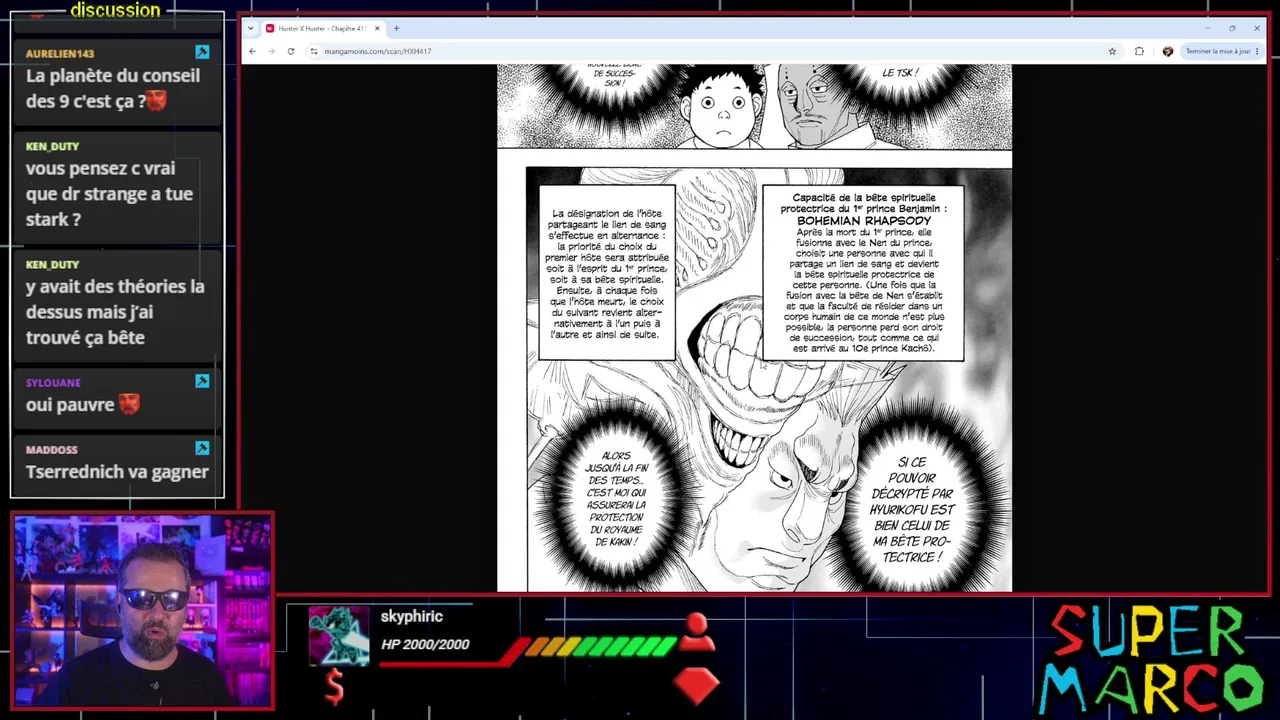Click the badge icon on MADDOSS's message

point(202,448)
